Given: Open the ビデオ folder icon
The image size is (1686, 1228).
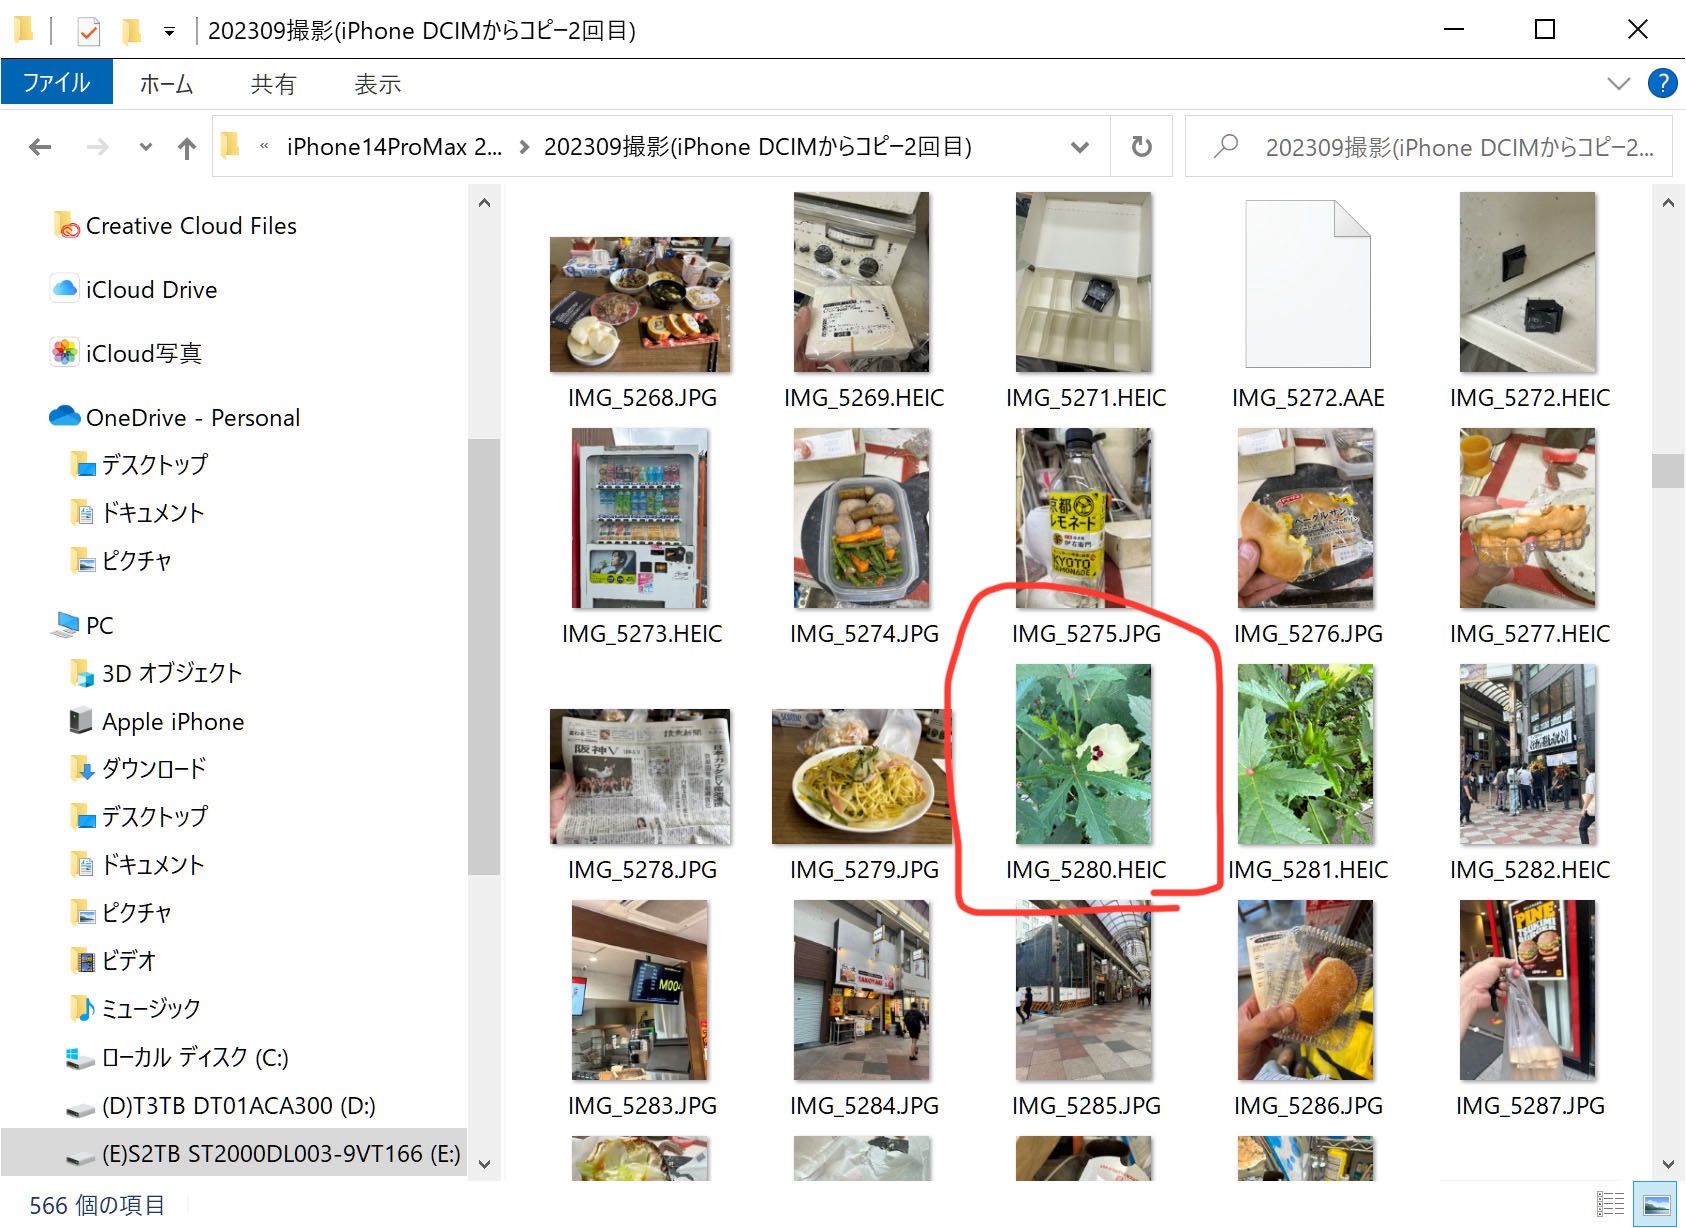Looking at the screenshot, I should click(82, 961).
